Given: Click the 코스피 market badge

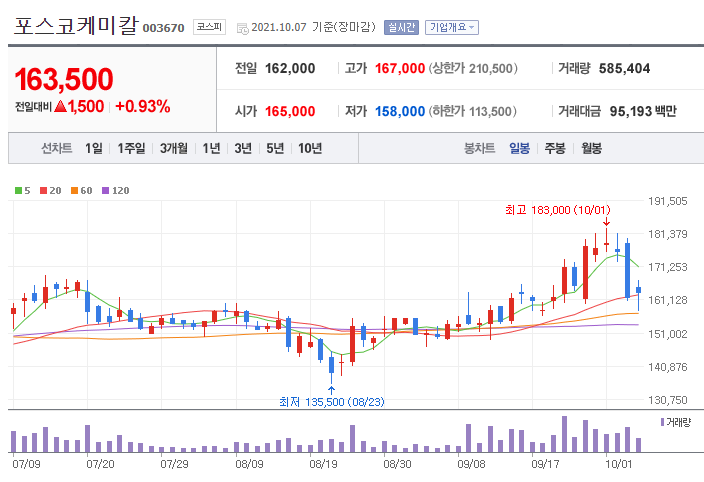Looking at the screenshot, I should (x=209, y=27).
